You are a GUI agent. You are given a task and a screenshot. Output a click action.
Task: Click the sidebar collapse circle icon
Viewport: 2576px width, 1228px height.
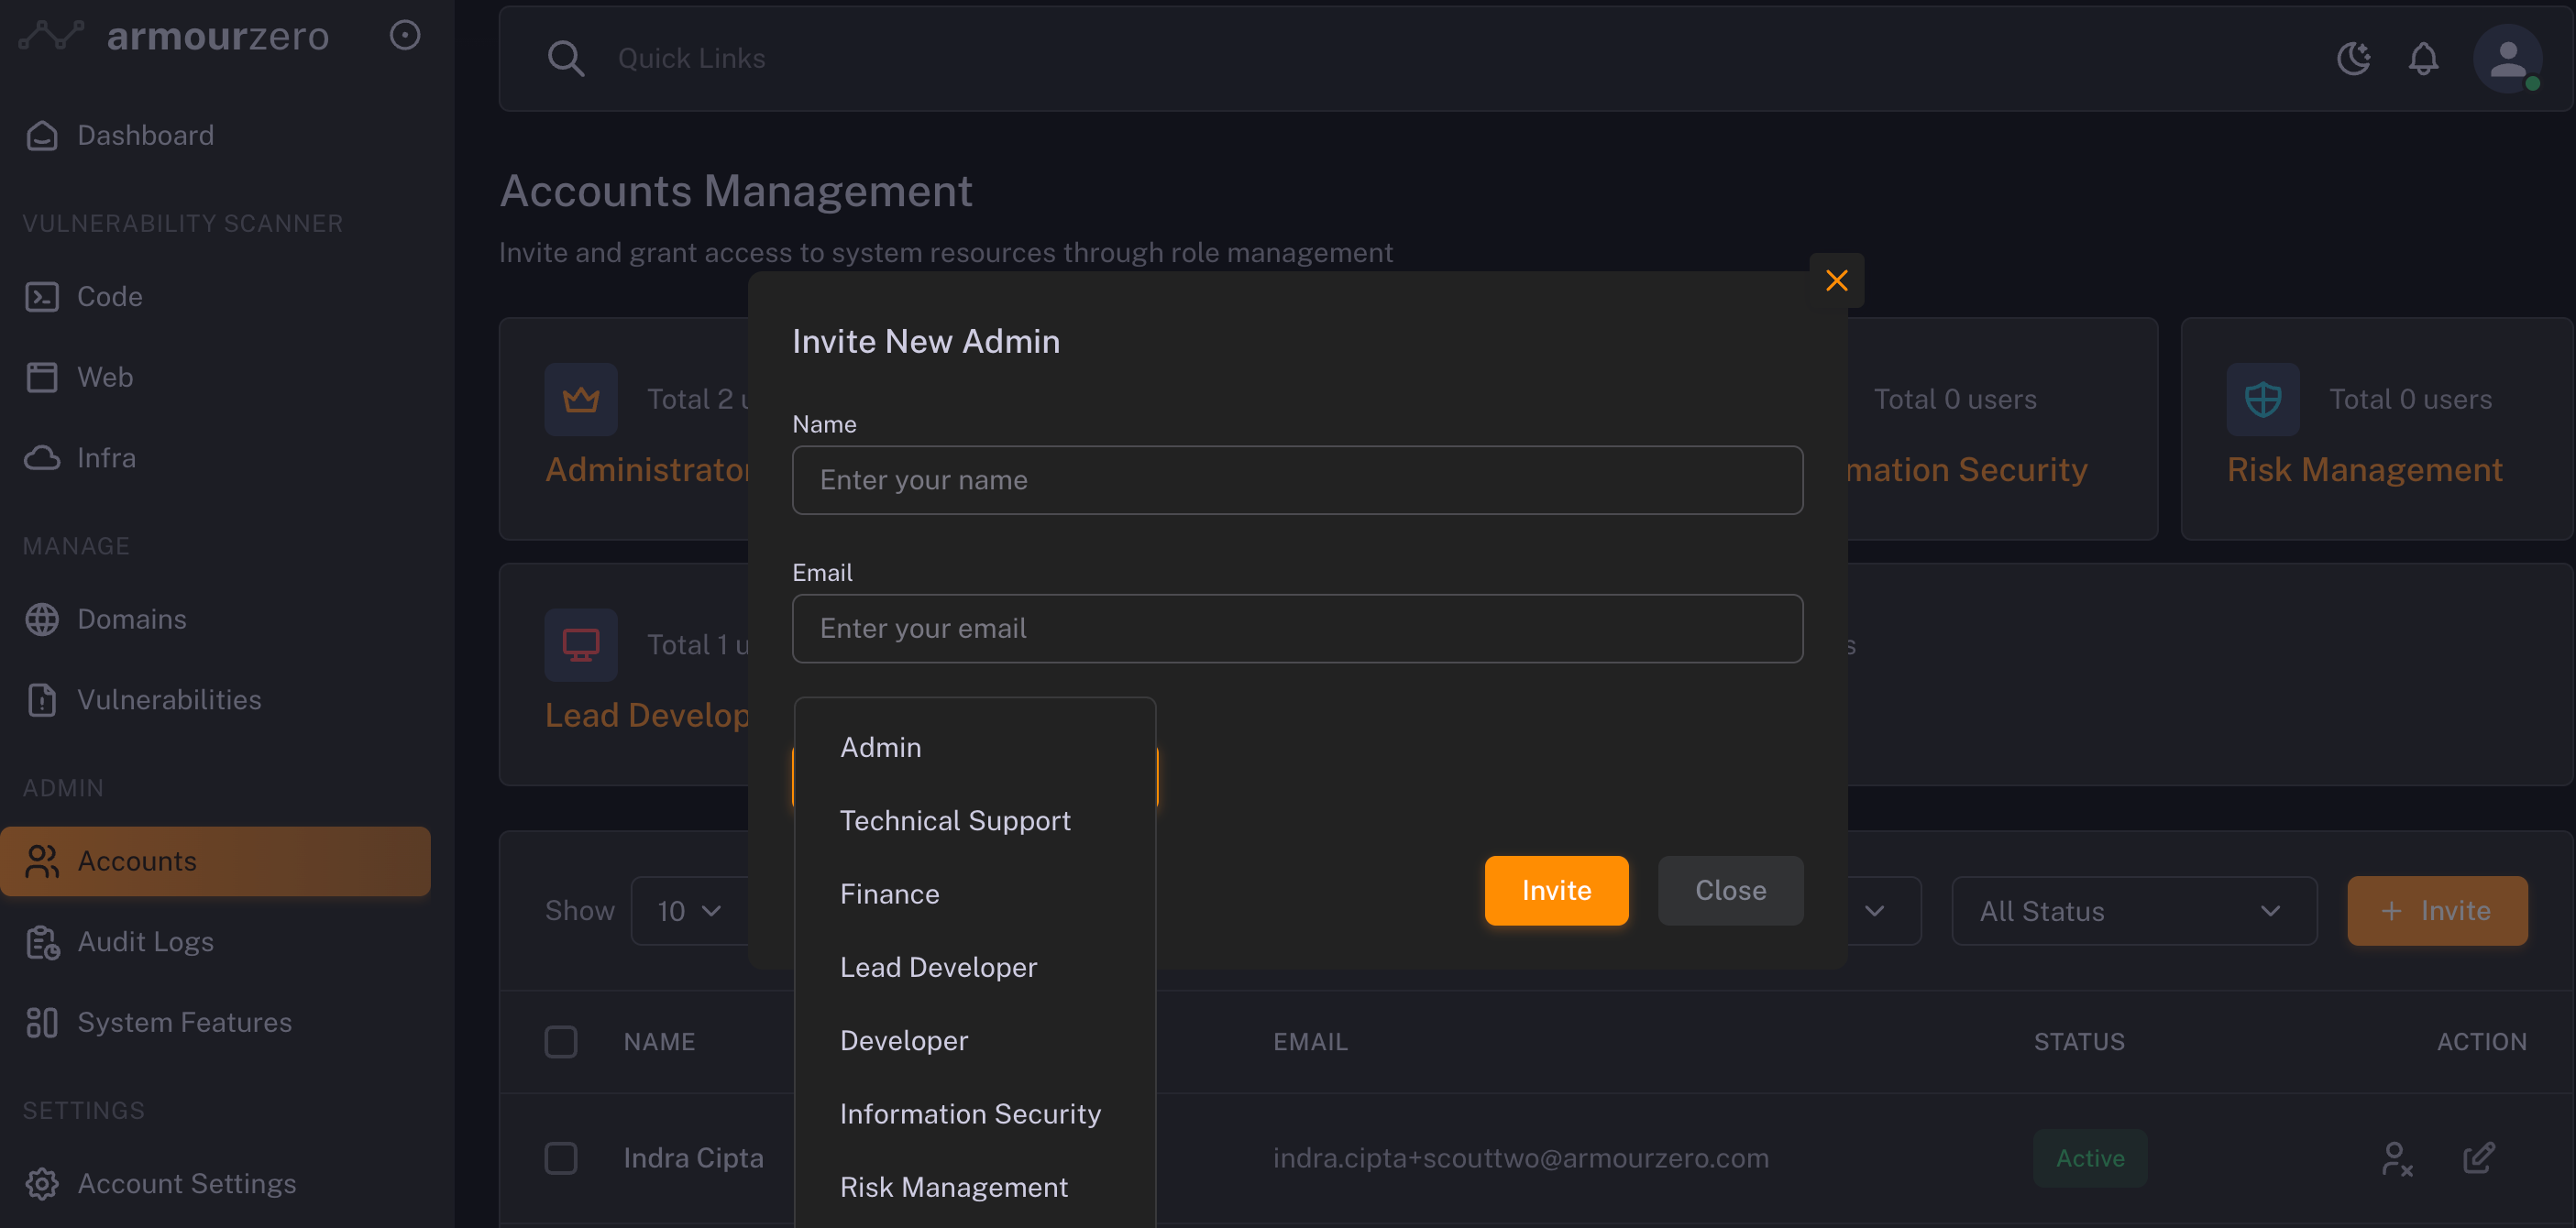(x=405, y=36)
